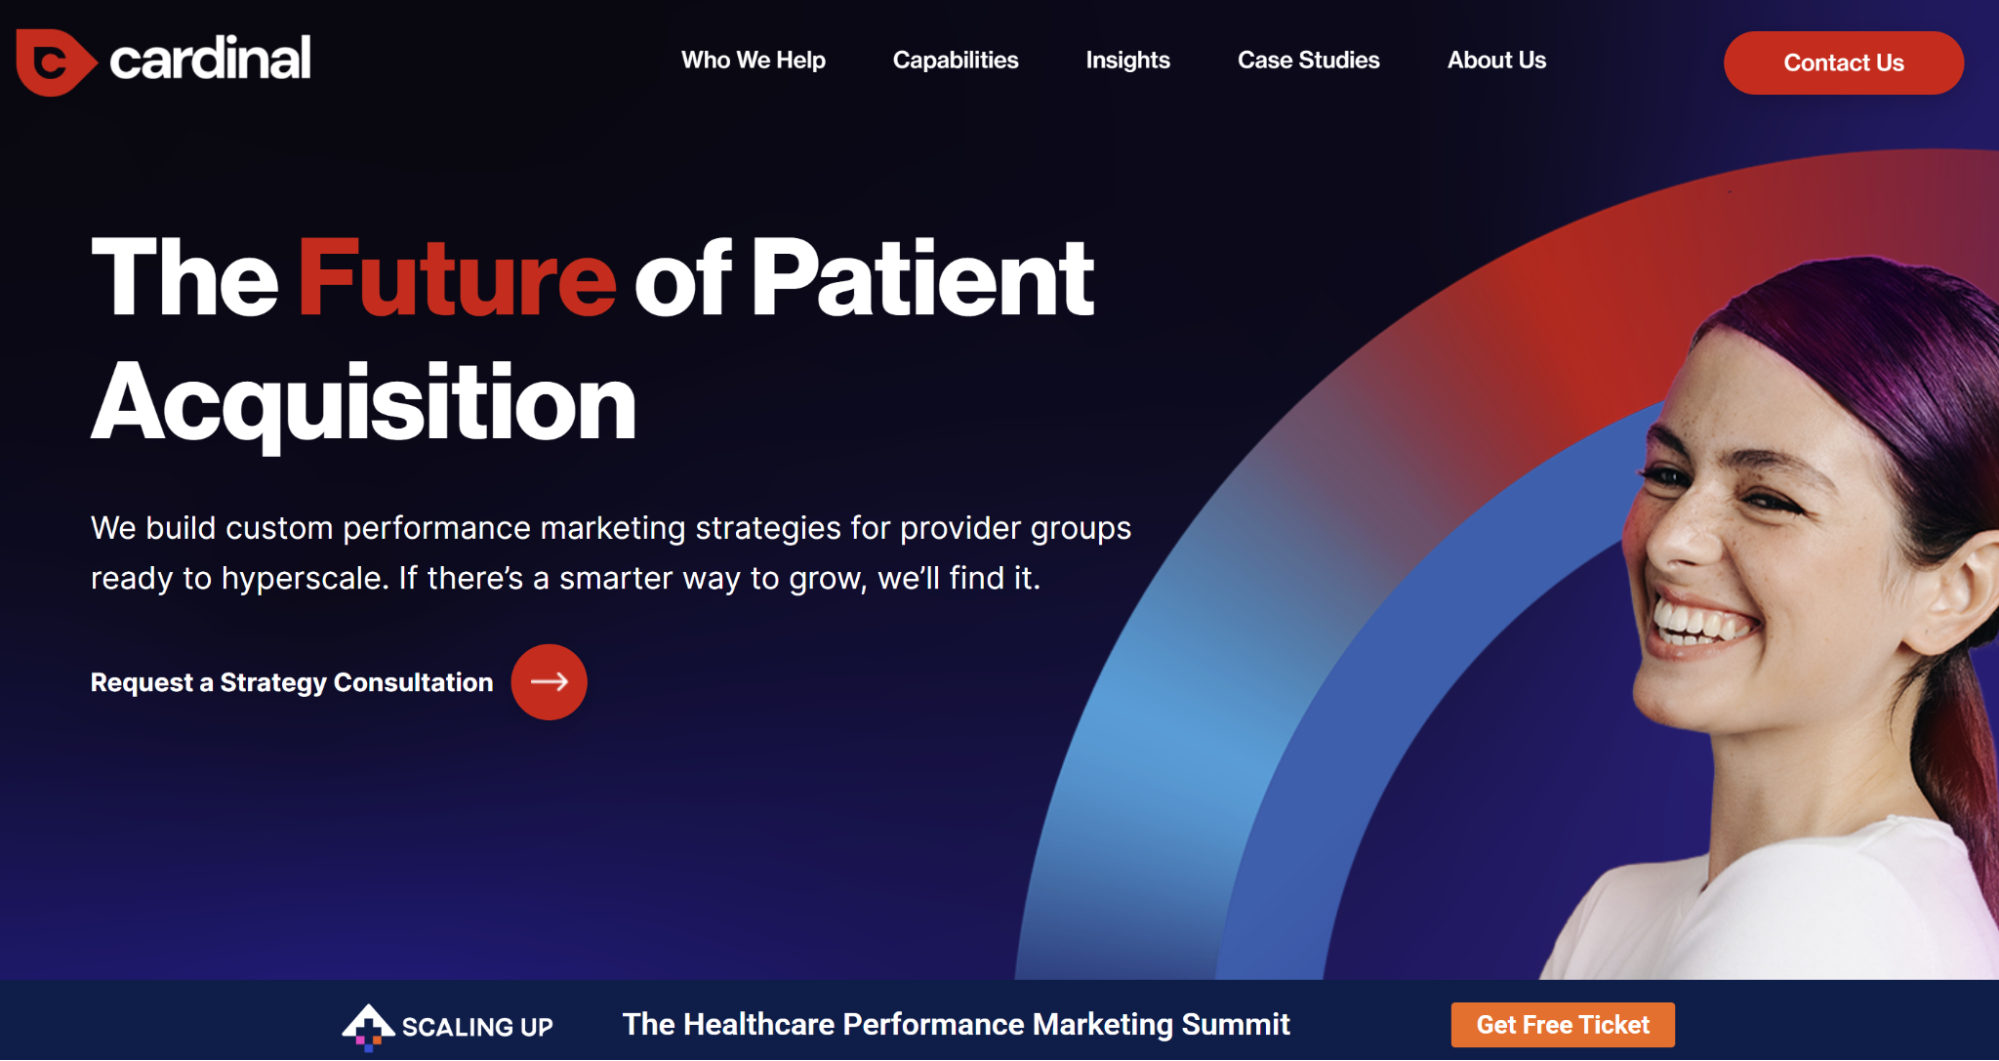The image size is (1999, 1061).
Task: Click The Healthcare Performance Marketing Summit title
Action: [x=955, y=1024]
